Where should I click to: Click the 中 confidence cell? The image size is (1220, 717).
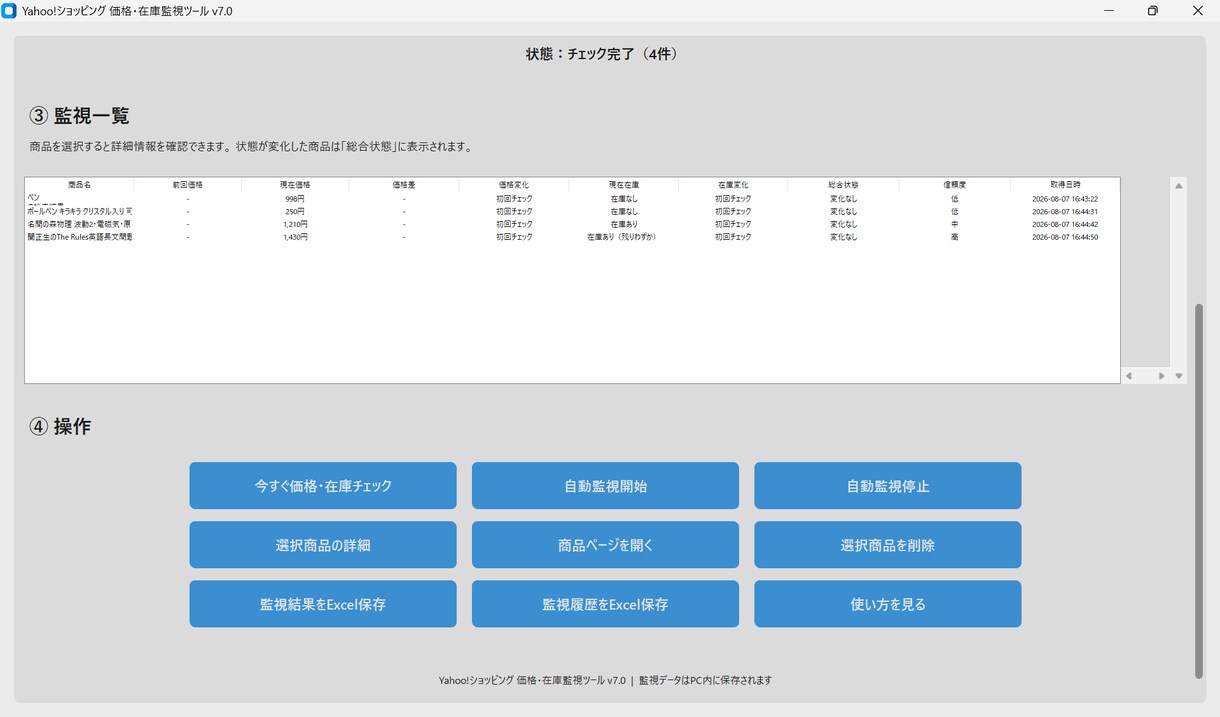point(954,224)
